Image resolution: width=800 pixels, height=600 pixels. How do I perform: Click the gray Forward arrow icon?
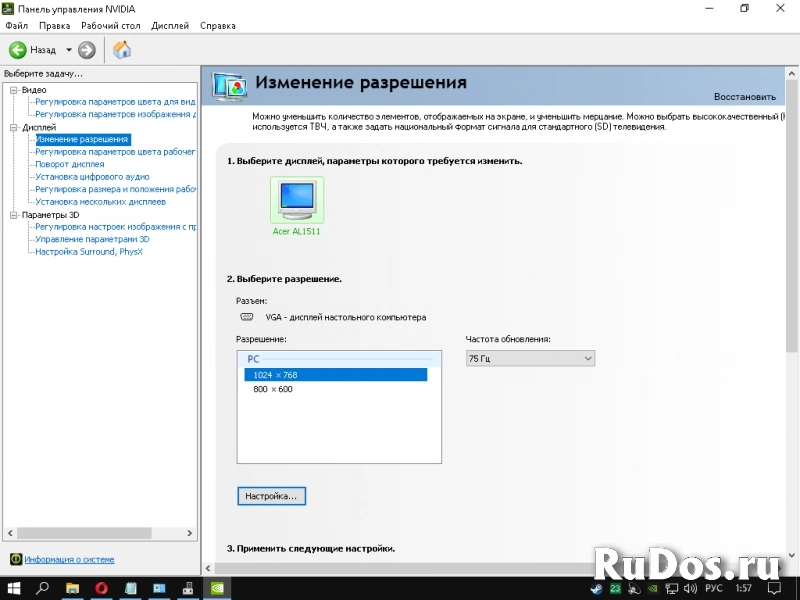pos(87,49)
